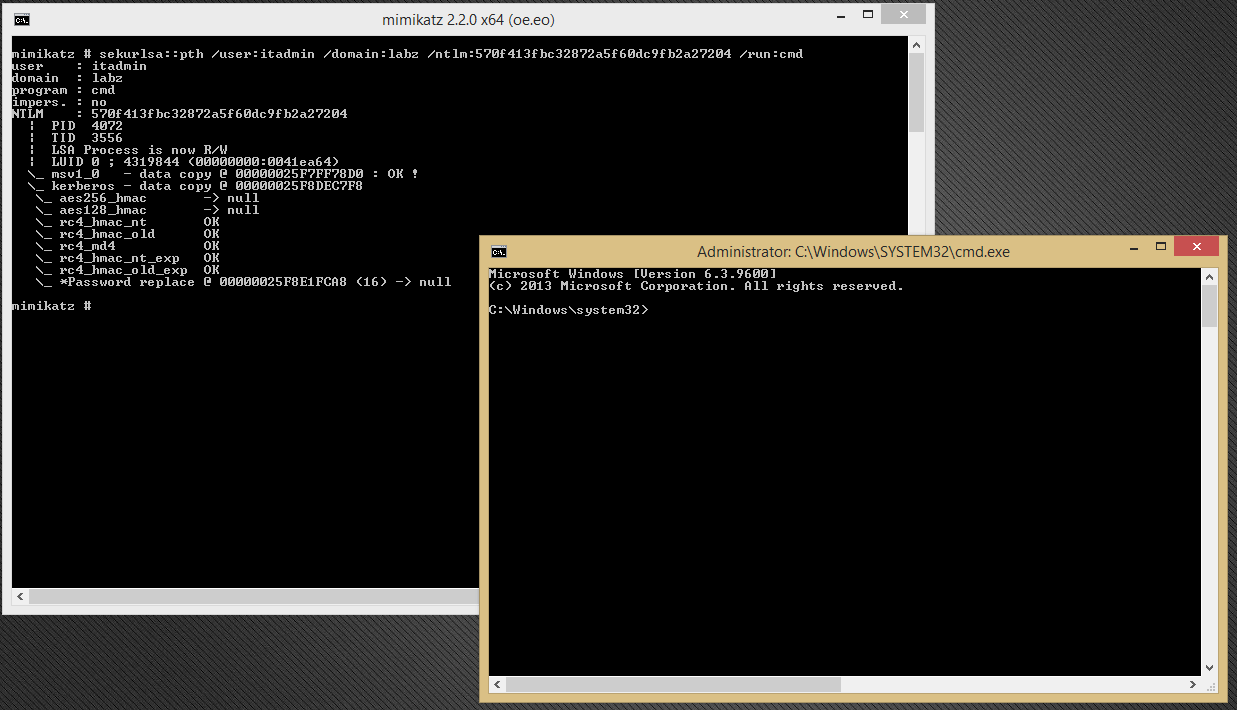
Task: Click up arrow of cmd.exe vertical scrollbar
Action: (1209, 276)
